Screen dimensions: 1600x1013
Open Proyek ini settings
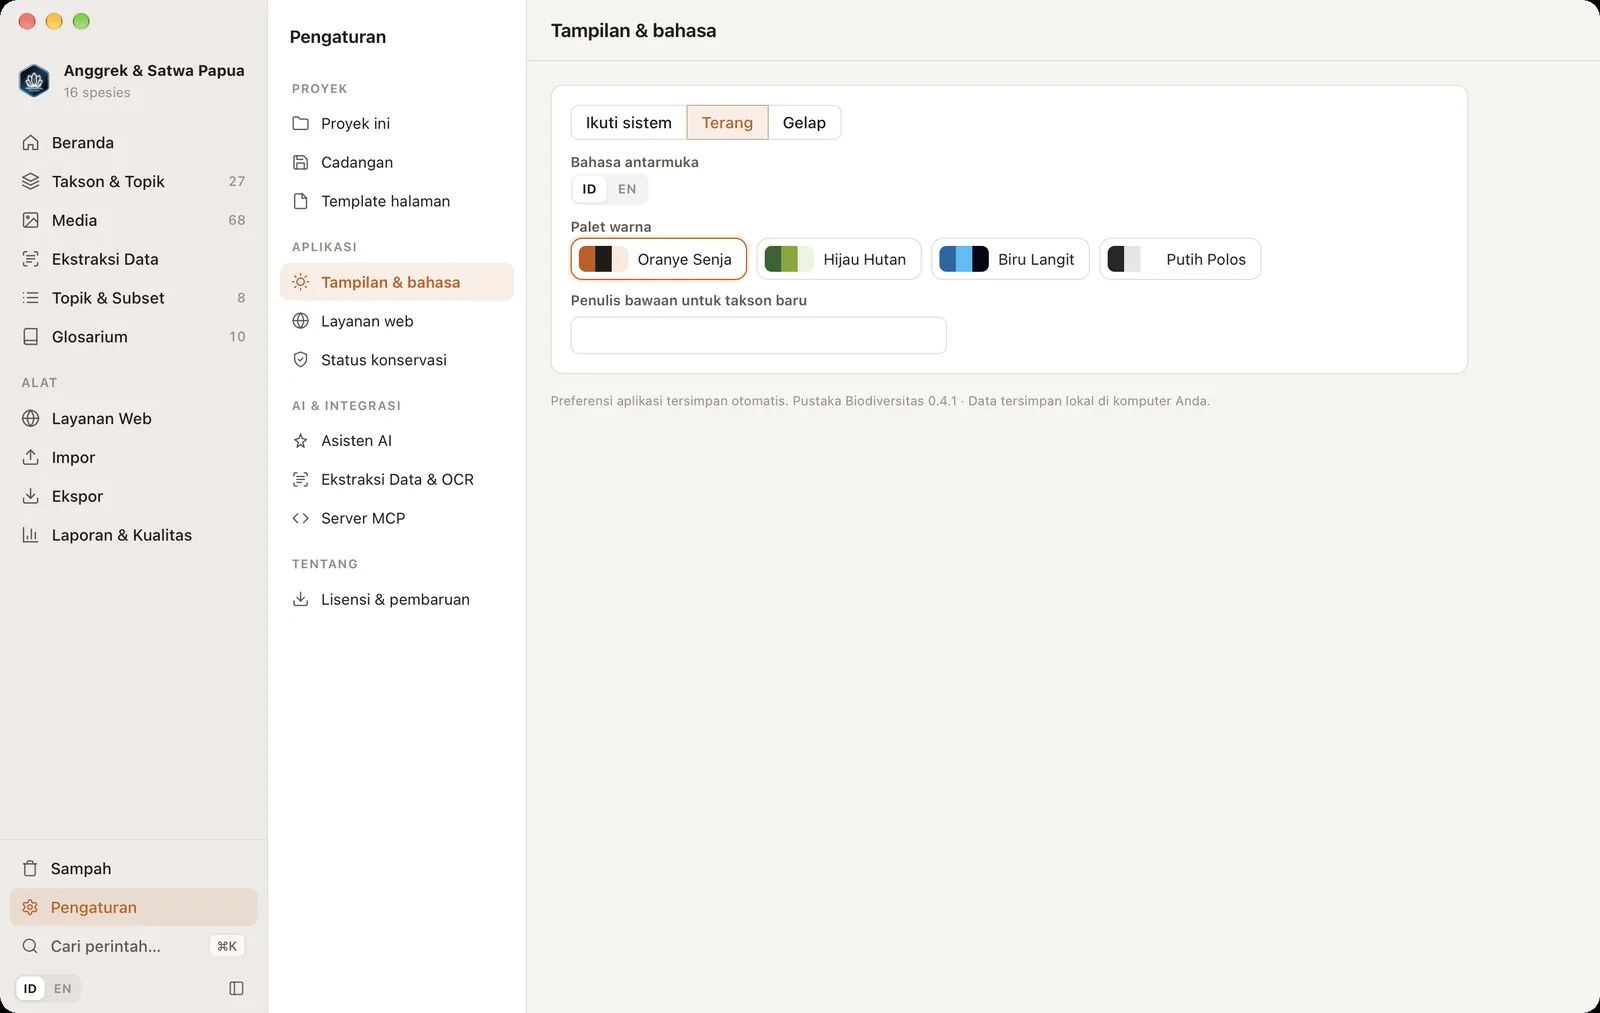click(x=397, y=124)
